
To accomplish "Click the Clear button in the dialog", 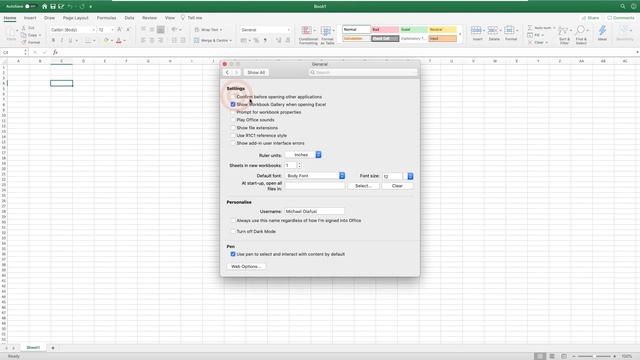I will pos(397,186).
